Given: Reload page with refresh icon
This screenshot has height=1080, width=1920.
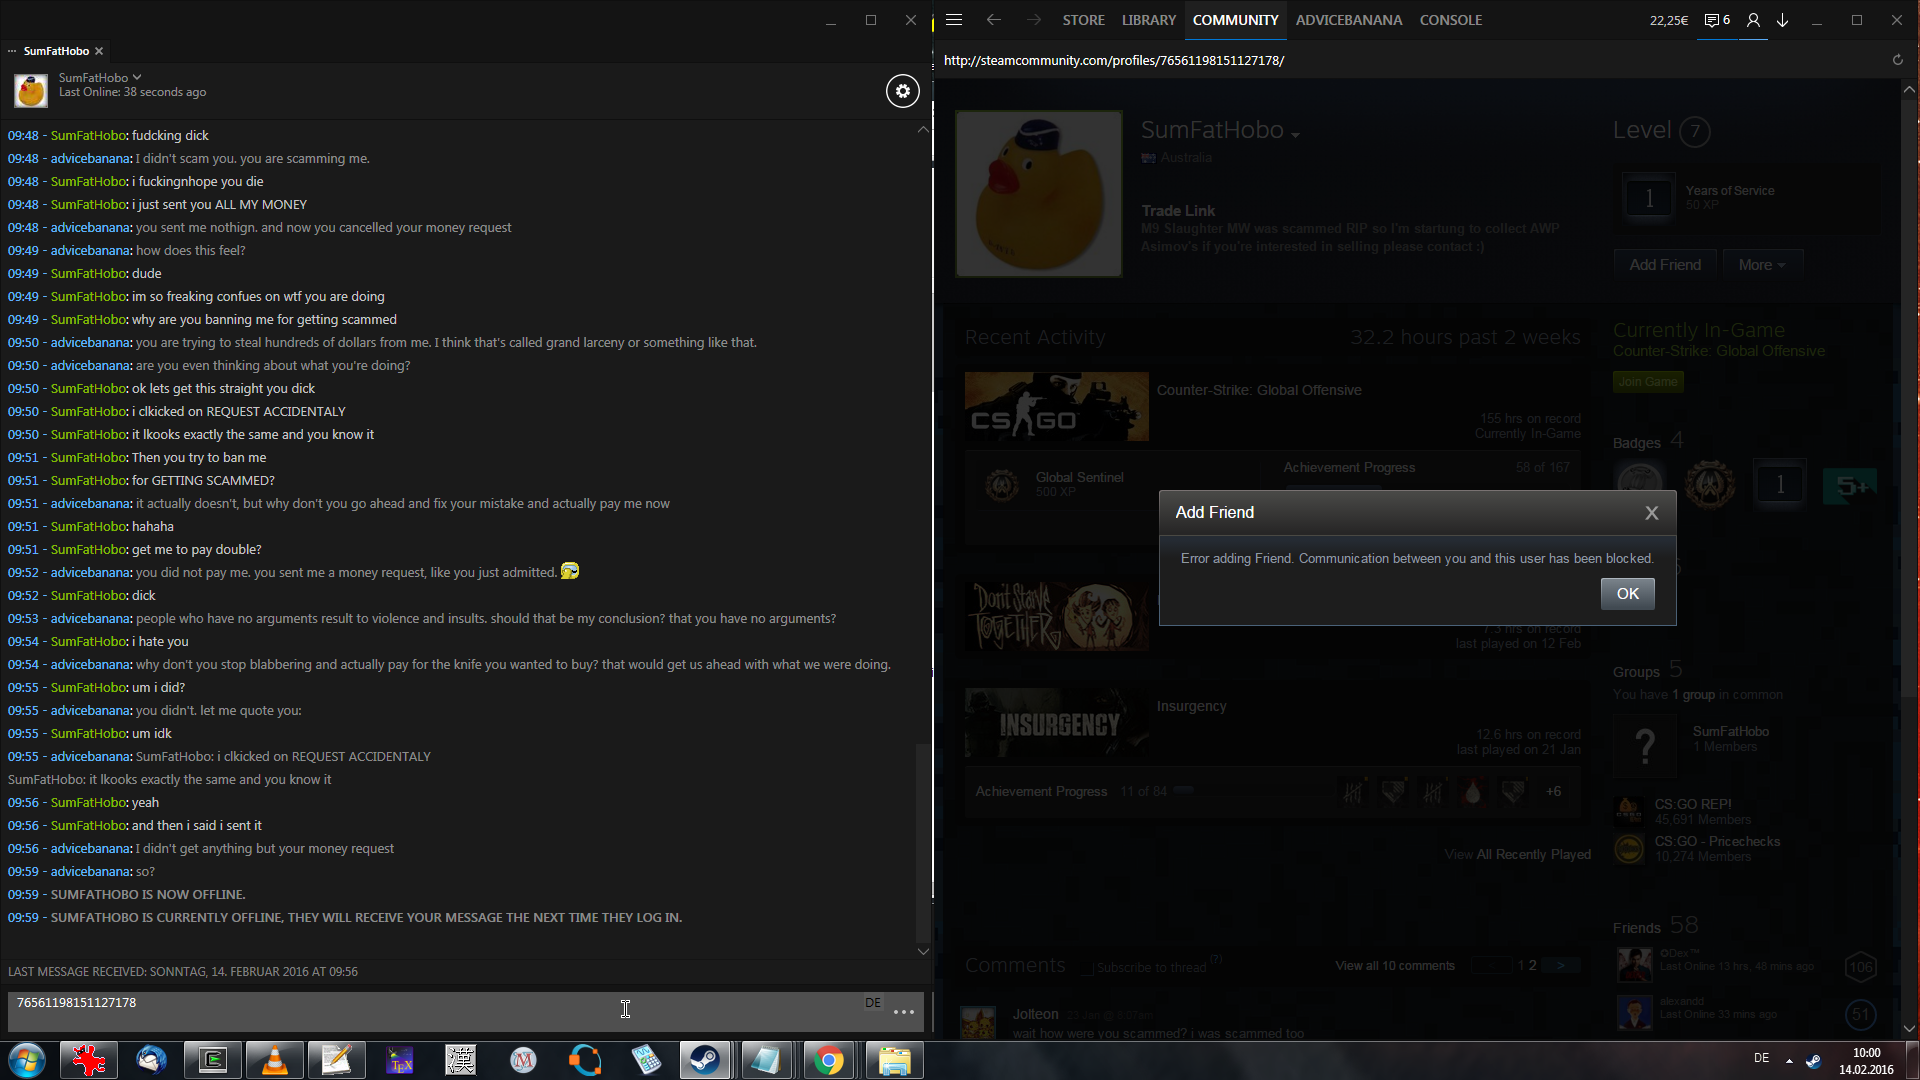Looking at the screenshot, I should click(x=1897, y=60).
